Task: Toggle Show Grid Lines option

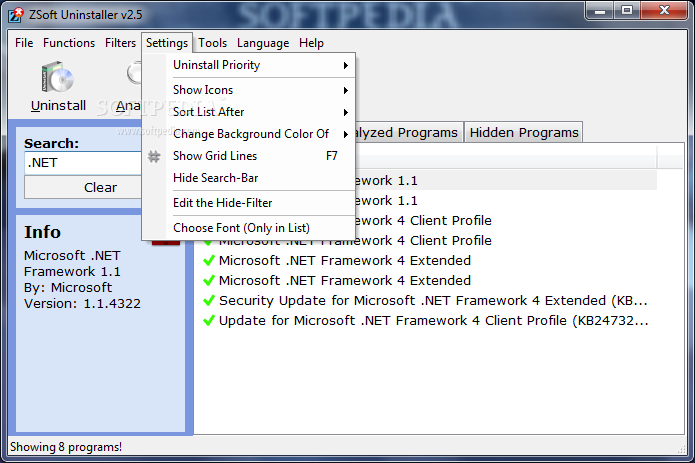Action: coord(249,156)
